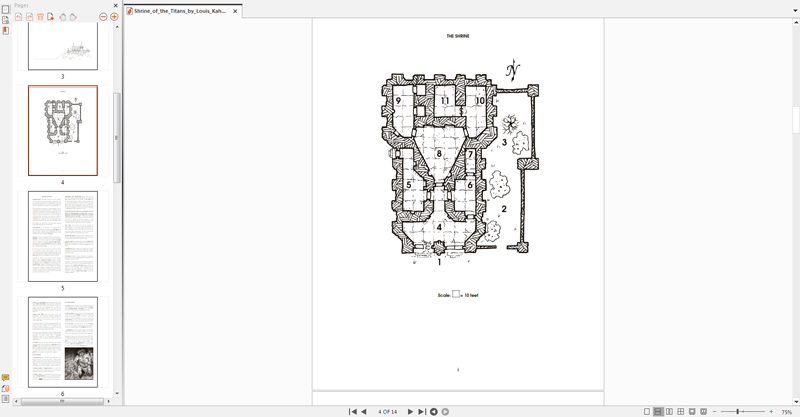This screenshot has width=800, height=417.
Task: Switch to single page view mode
Action: (x=647, y=412)
